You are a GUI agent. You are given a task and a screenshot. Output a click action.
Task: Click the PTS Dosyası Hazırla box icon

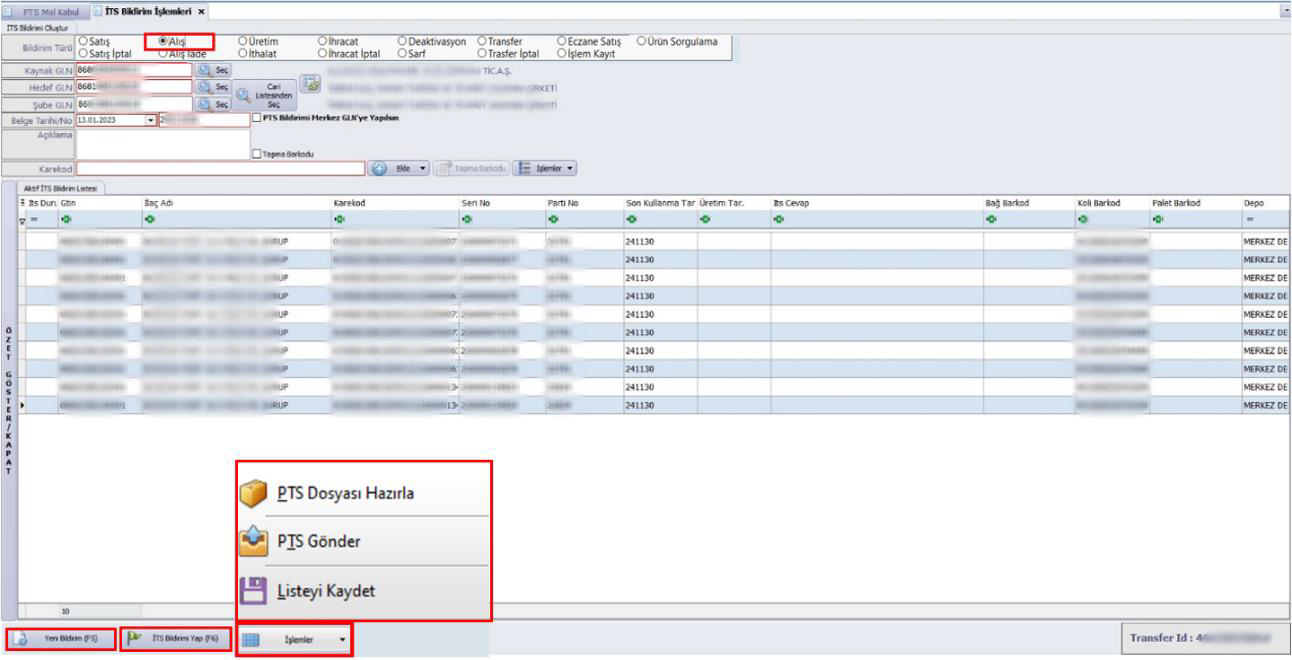point(256,494)
